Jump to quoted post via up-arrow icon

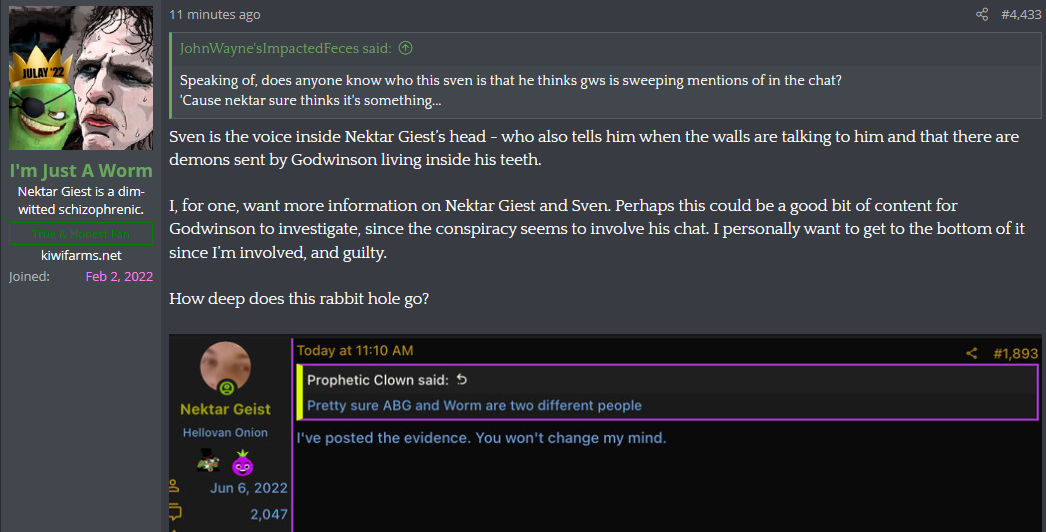pyautogui.click(x=406, y=47)
